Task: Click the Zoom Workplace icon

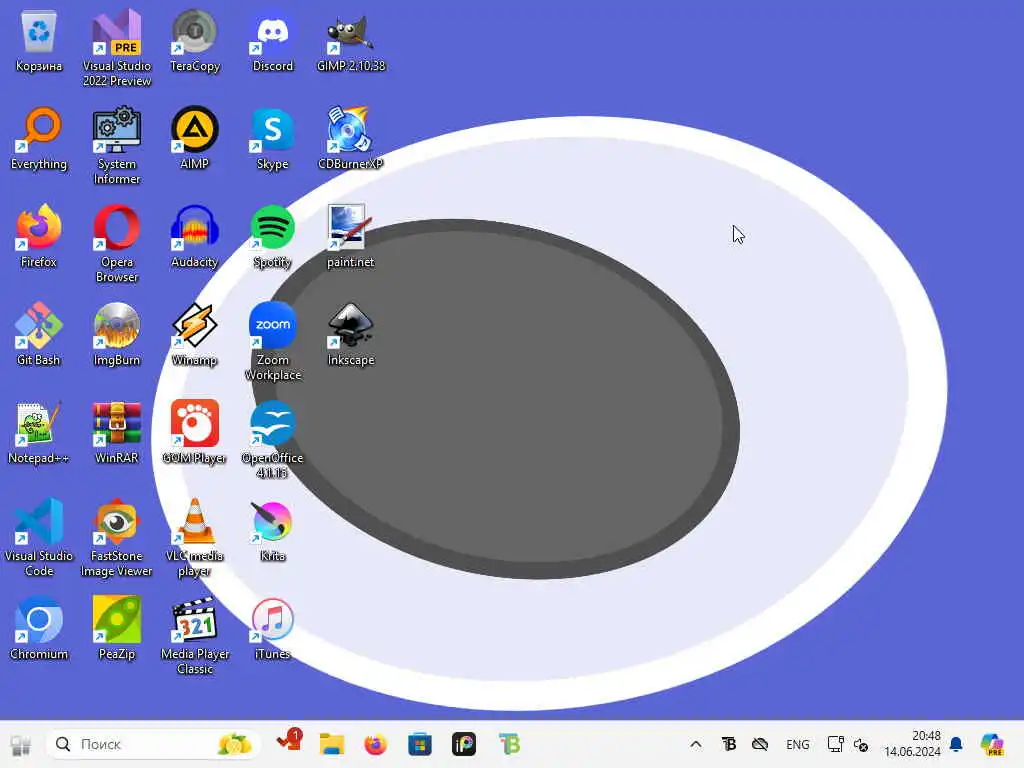Action: coord(272,342)
